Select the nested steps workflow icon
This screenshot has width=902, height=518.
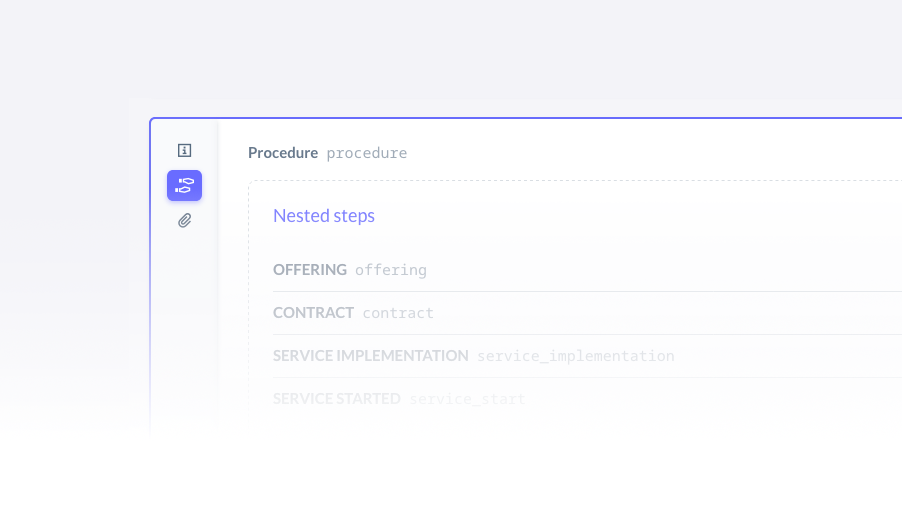(184, 185)
